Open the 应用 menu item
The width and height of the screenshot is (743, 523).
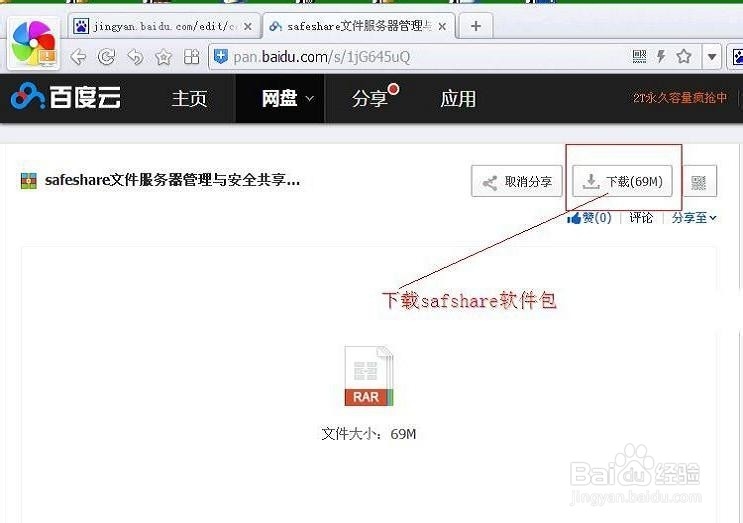458,99
